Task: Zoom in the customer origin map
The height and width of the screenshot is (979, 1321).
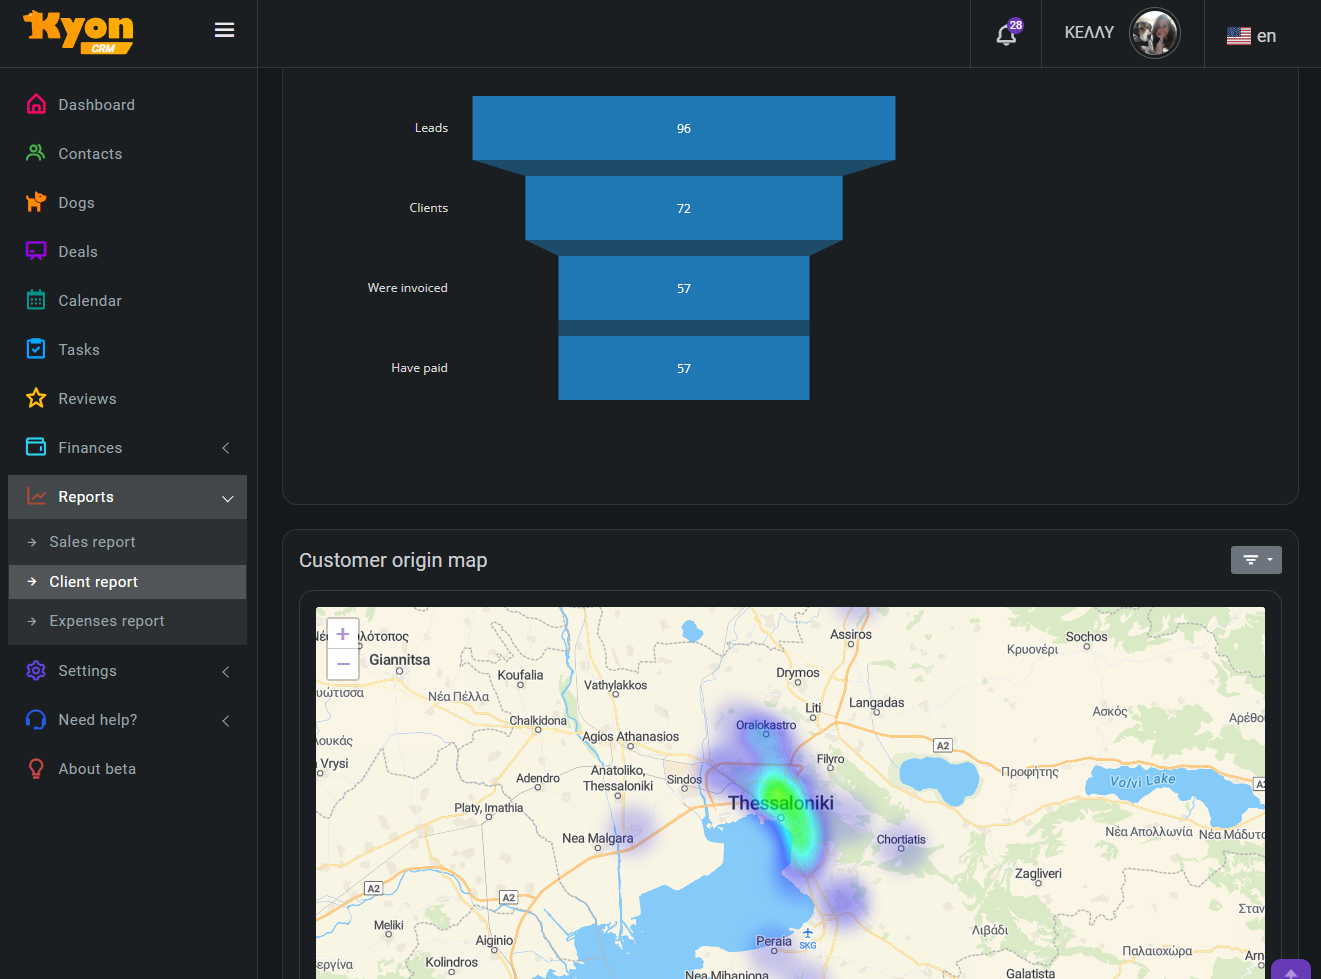Action: pos(343,634)
